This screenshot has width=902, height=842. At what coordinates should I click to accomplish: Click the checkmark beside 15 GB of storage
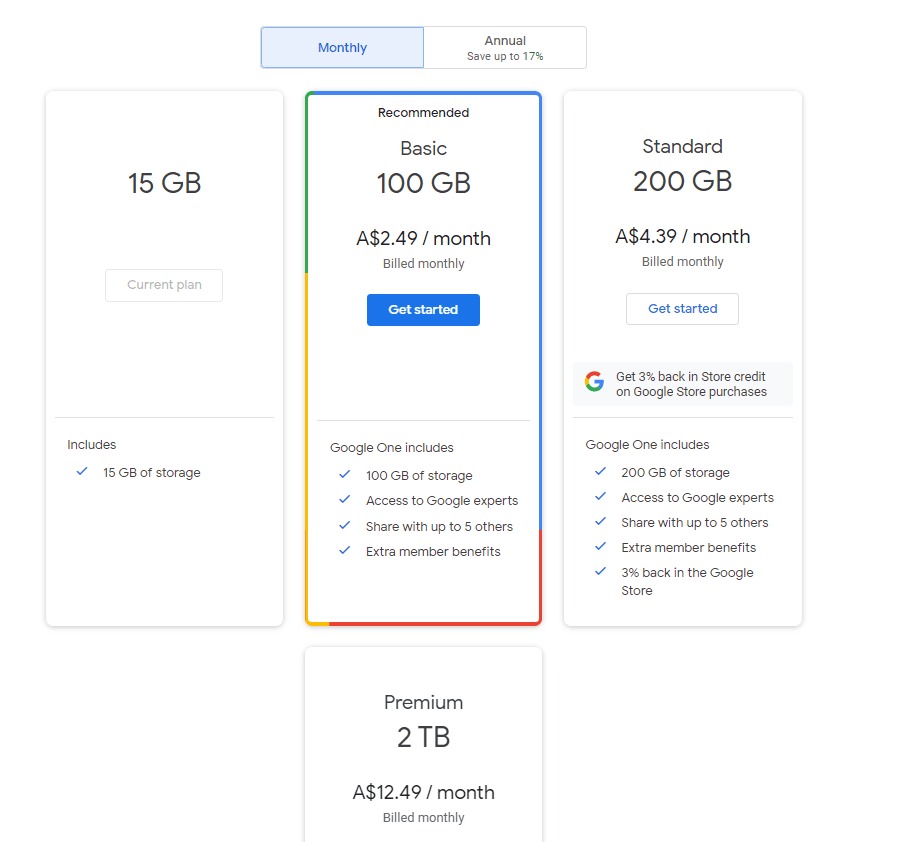[82, 471]
